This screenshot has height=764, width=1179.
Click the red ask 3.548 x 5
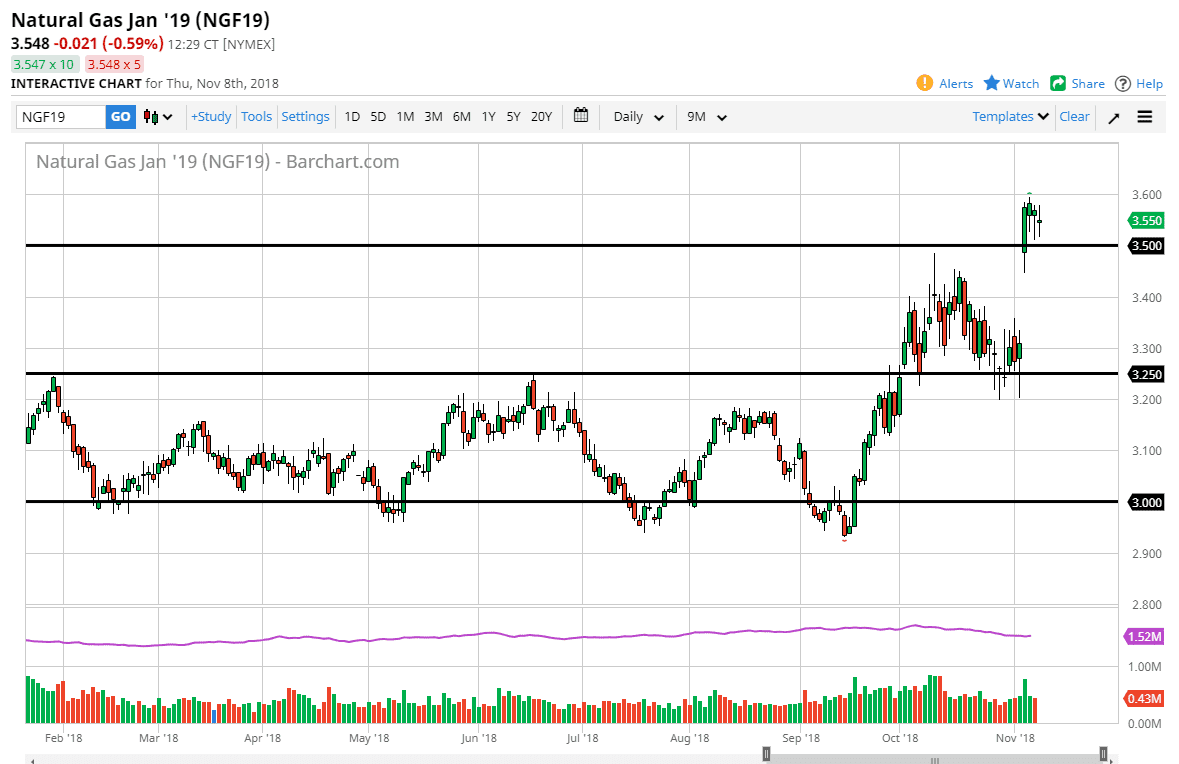pyautogui.click(x=114, y=65)
